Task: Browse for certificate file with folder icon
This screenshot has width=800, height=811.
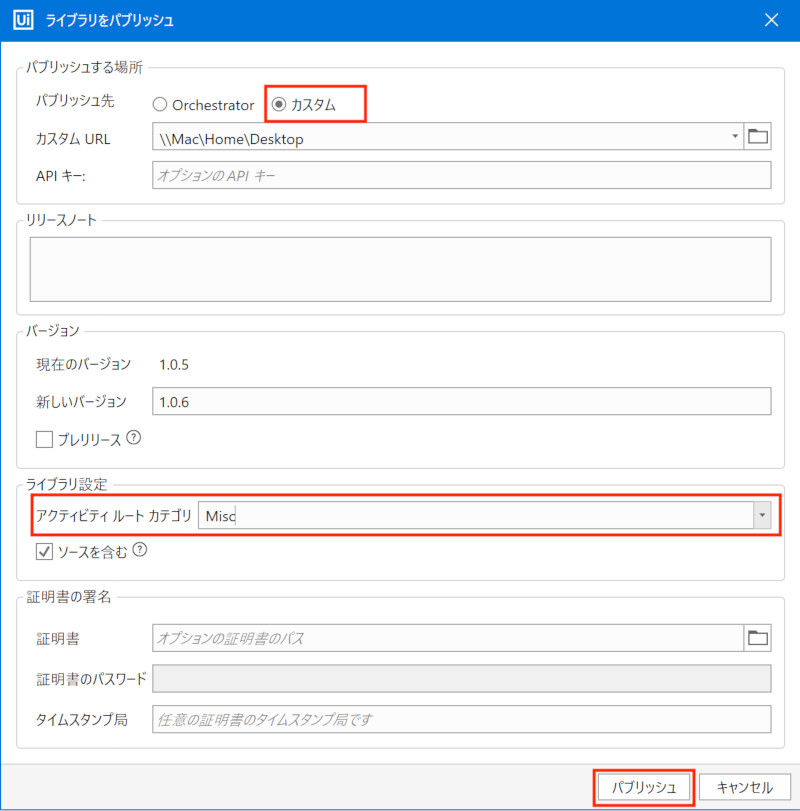Action: (x=758, y=638)
